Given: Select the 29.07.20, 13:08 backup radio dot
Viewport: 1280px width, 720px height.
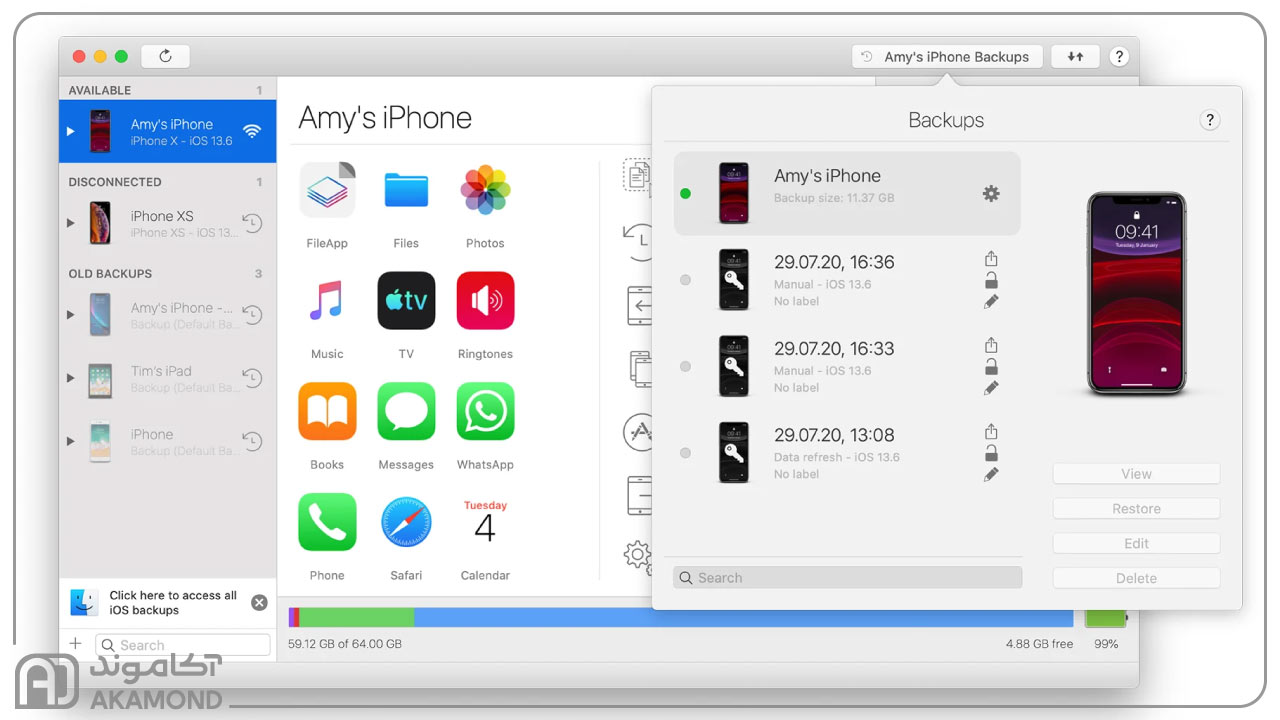Looking at the screenshot, I should (685, 453).
